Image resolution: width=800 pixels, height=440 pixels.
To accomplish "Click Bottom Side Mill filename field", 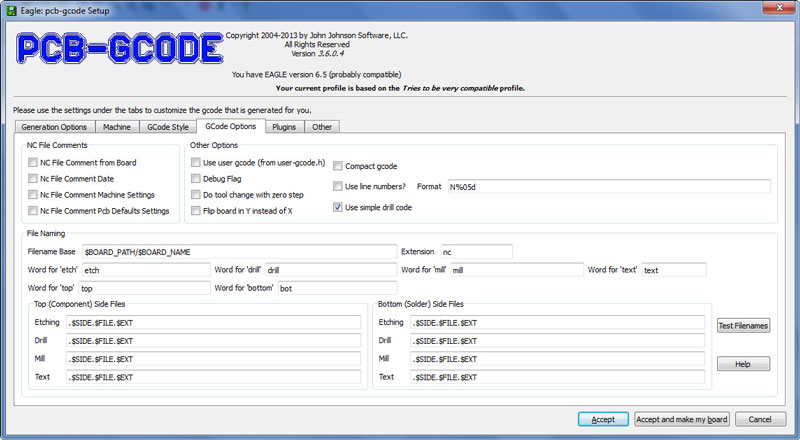I will pyautogui.click(x=558, y=359).
